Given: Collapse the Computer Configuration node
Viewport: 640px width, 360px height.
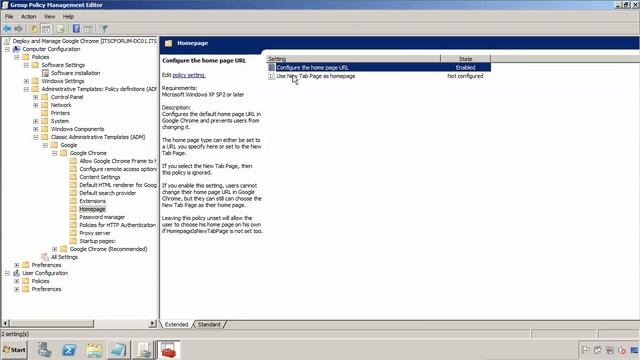Looking at the screenshot, I should coord(7,49).
